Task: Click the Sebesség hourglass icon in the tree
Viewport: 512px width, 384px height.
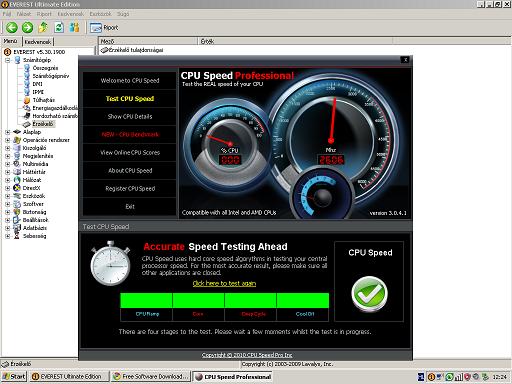Action: click(17, 236)
